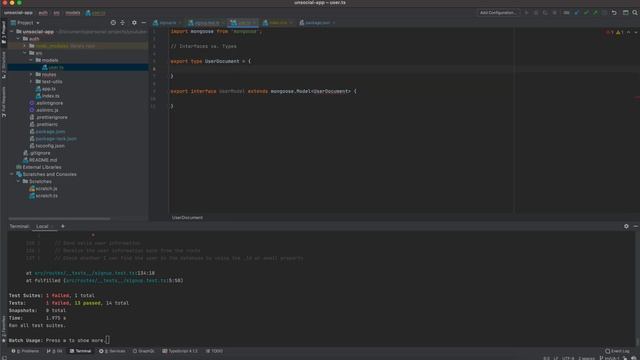Select user.ts in the project tree
640x360 pixels.
click(52, 67)
